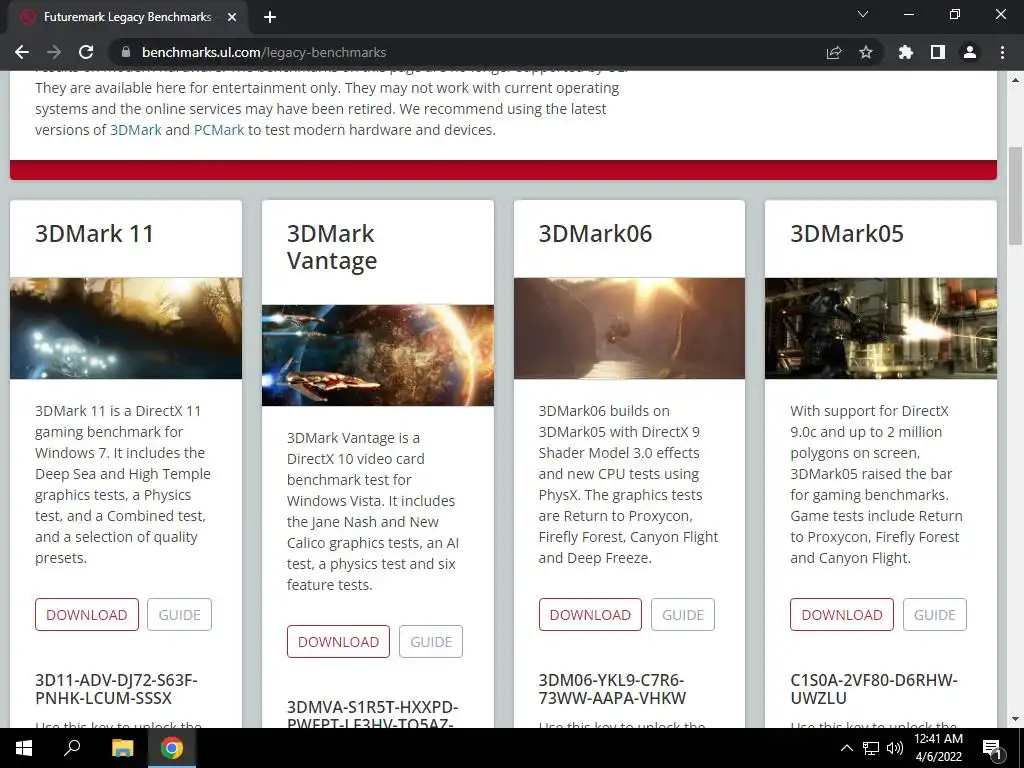
Task: Click the 3DMark06 card title
Action: click(595, 233)
